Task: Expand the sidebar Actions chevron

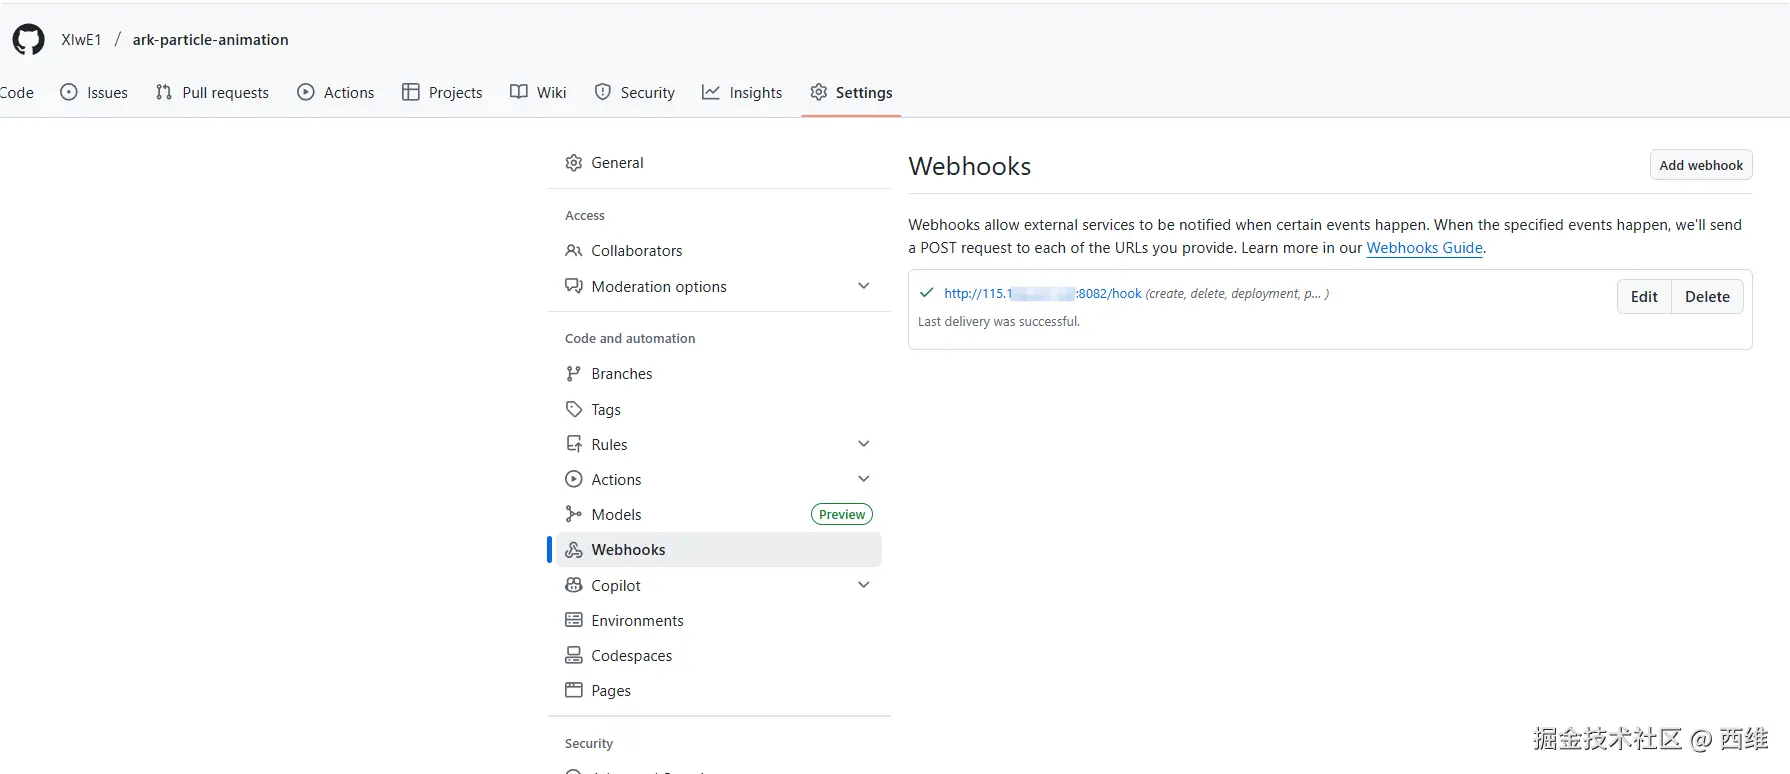Action: (x=864, y=479)
